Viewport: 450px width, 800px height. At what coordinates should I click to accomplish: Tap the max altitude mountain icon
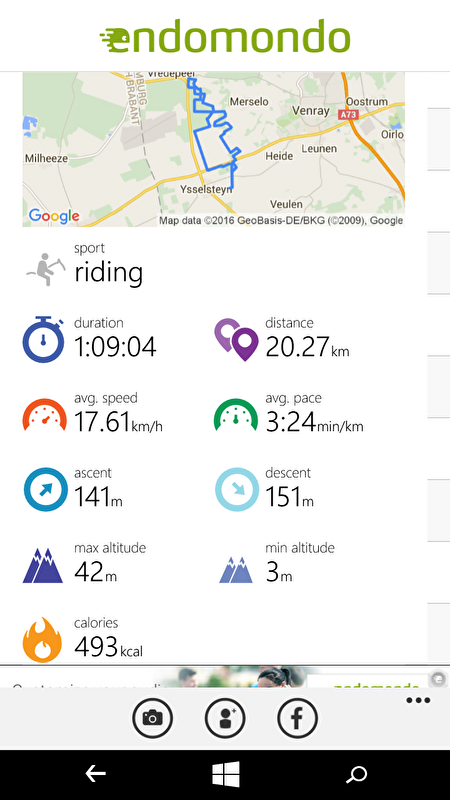click(x=43, y=566)
